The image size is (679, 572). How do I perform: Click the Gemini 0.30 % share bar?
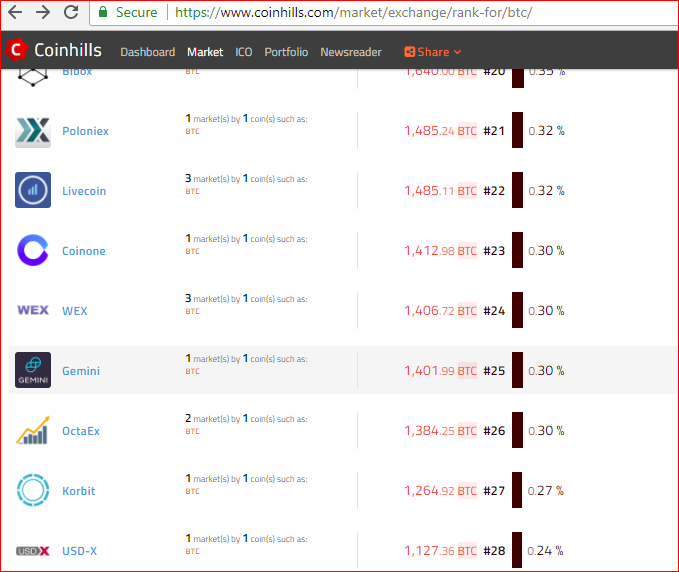[x=517, y=370]
